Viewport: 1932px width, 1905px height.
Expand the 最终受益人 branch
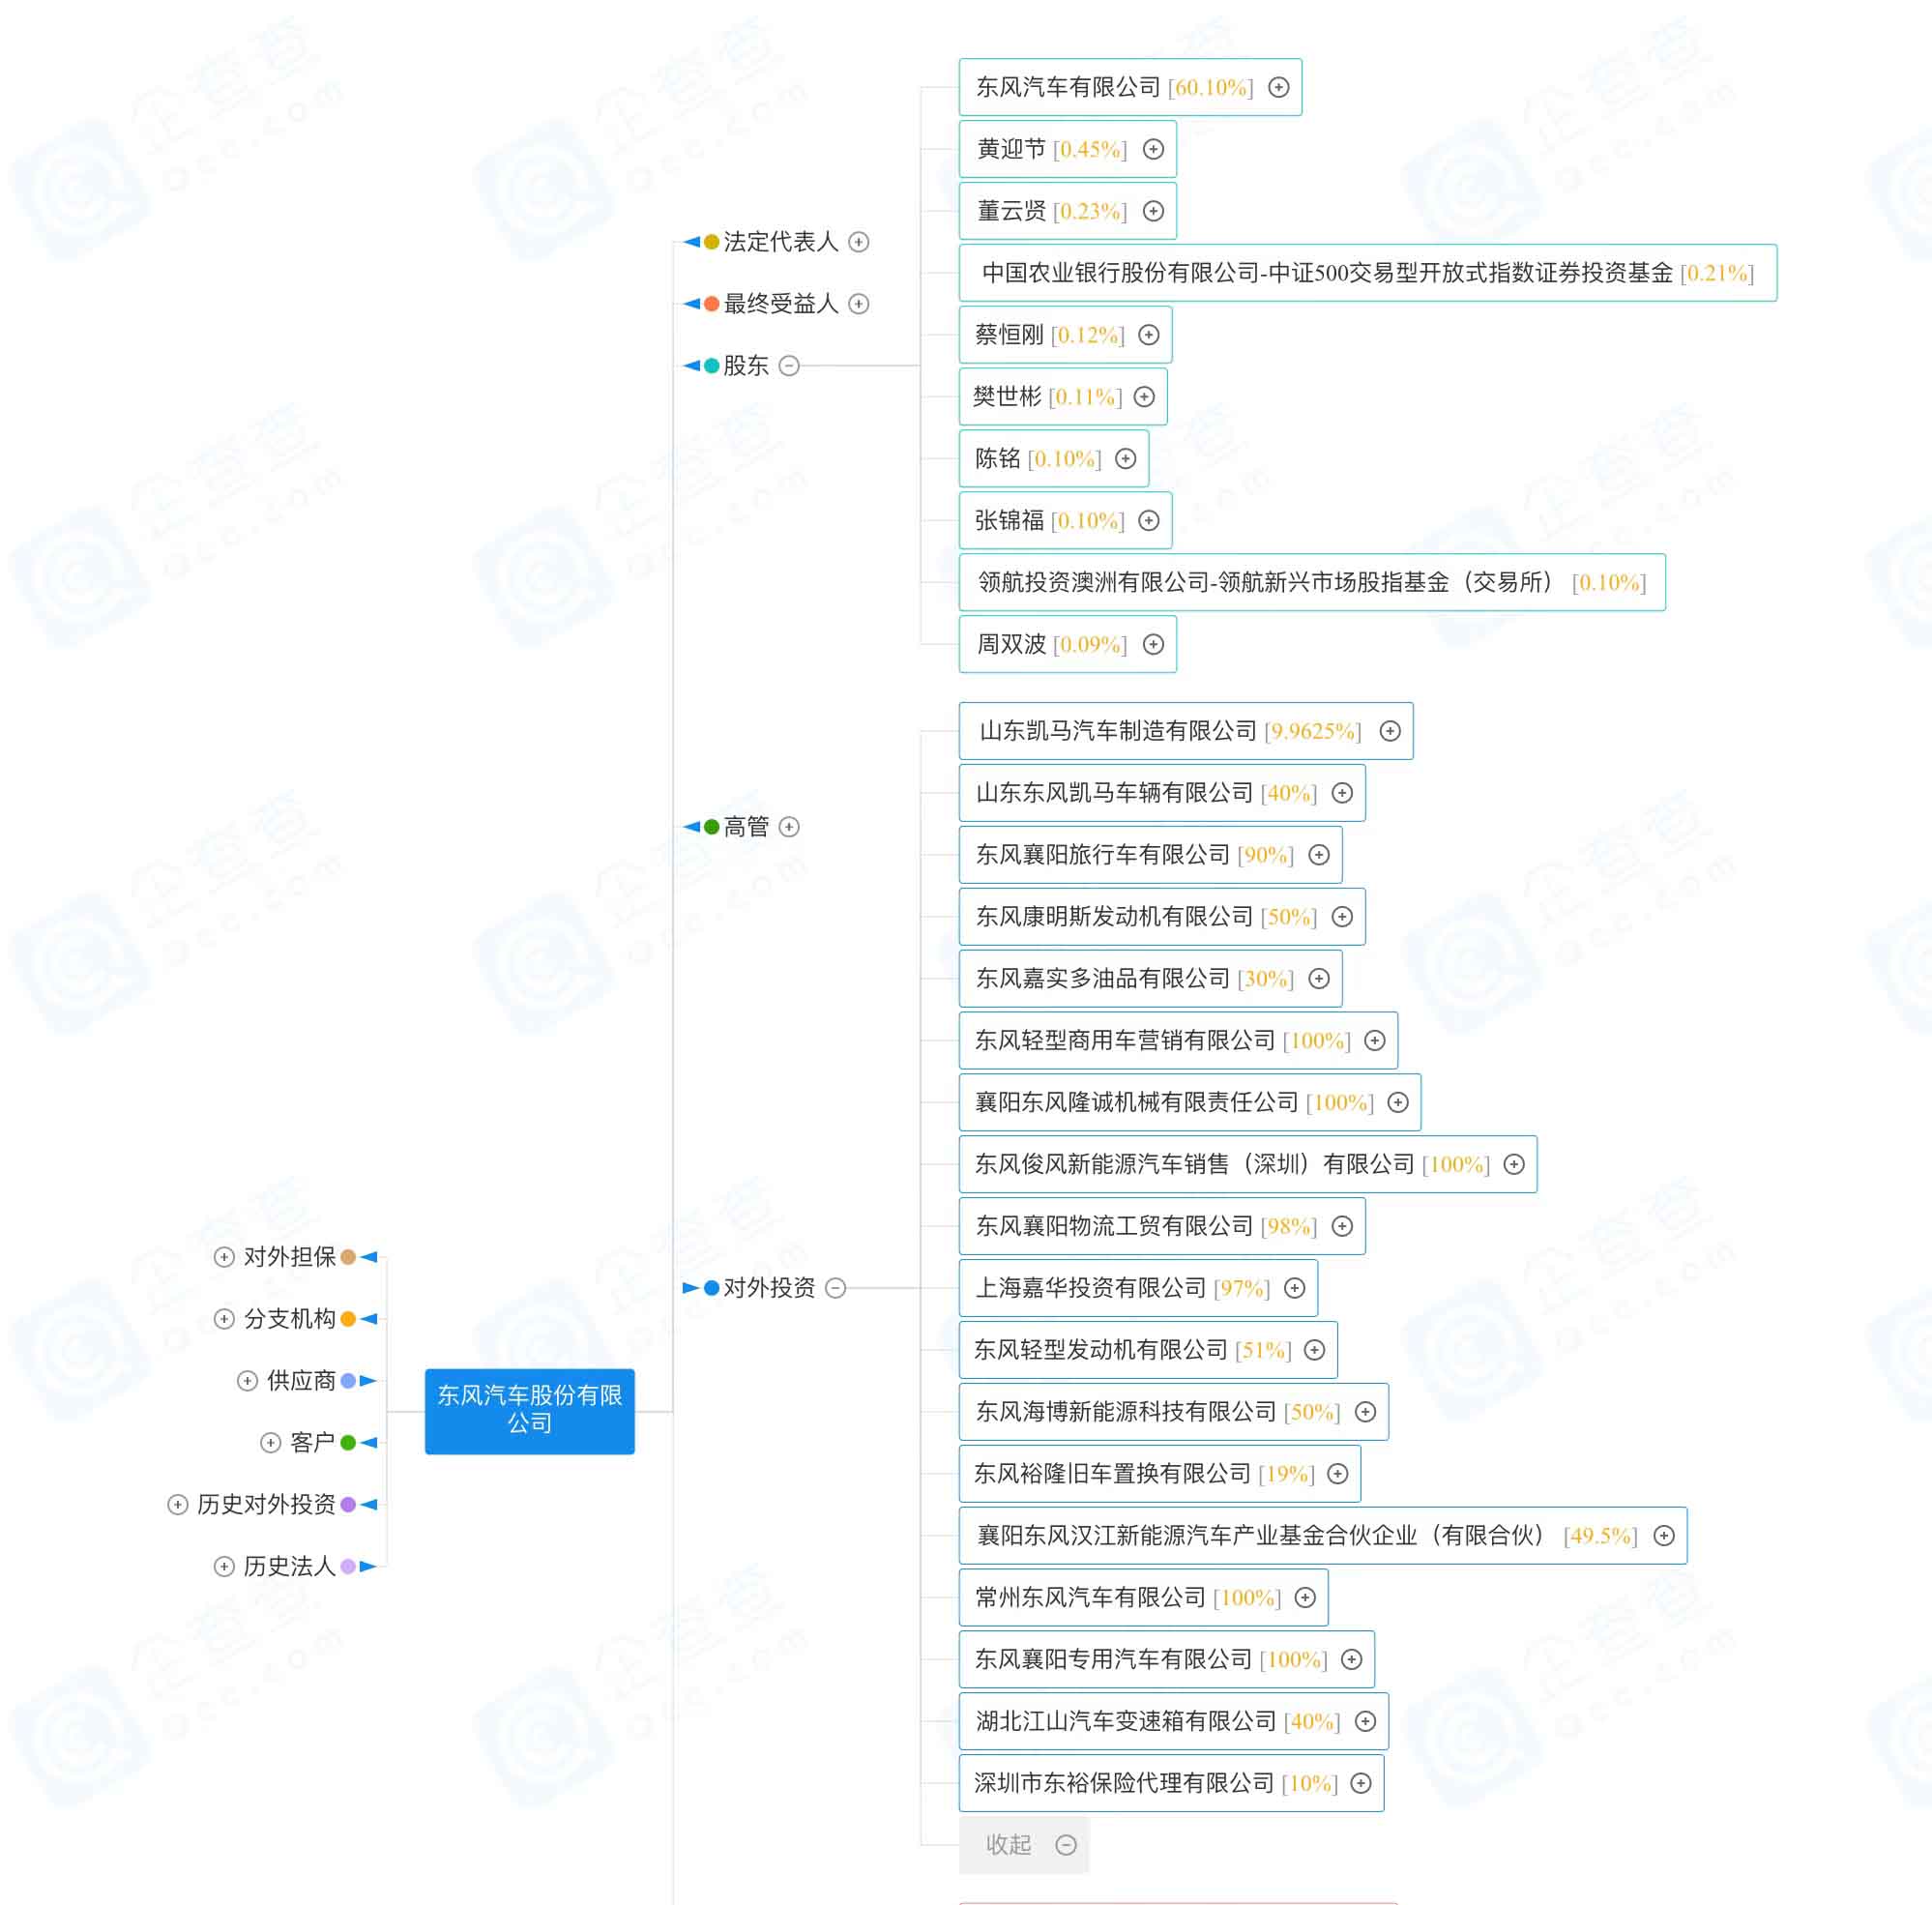point(859,304)
